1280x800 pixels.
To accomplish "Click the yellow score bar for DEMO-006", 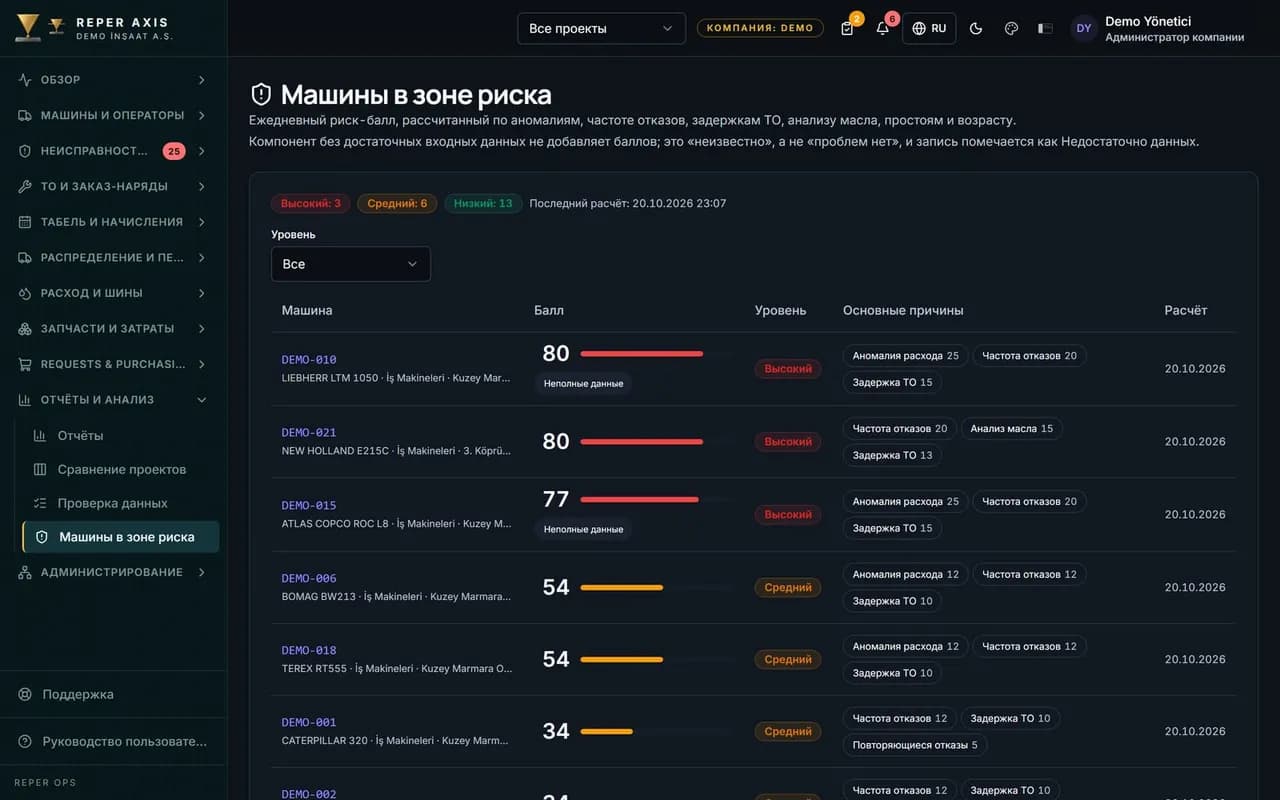I will [622, 588].
